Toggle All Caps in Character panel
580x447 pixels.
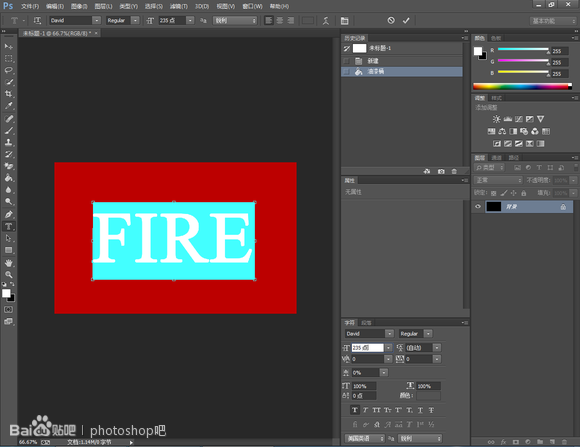(376, 410)
